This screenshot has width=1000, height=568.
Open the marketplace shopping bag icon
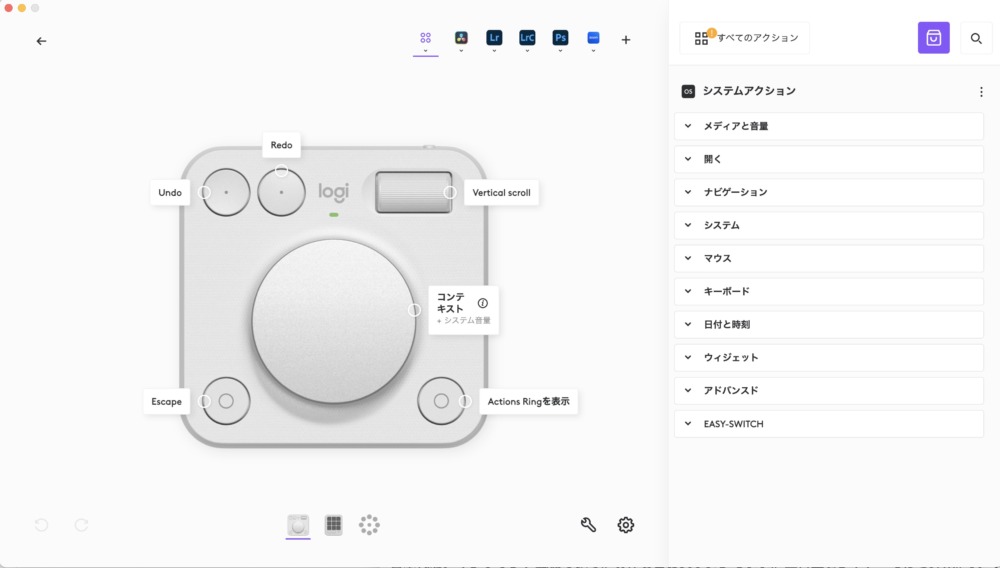pyautogui.click(x=933, y=38)
